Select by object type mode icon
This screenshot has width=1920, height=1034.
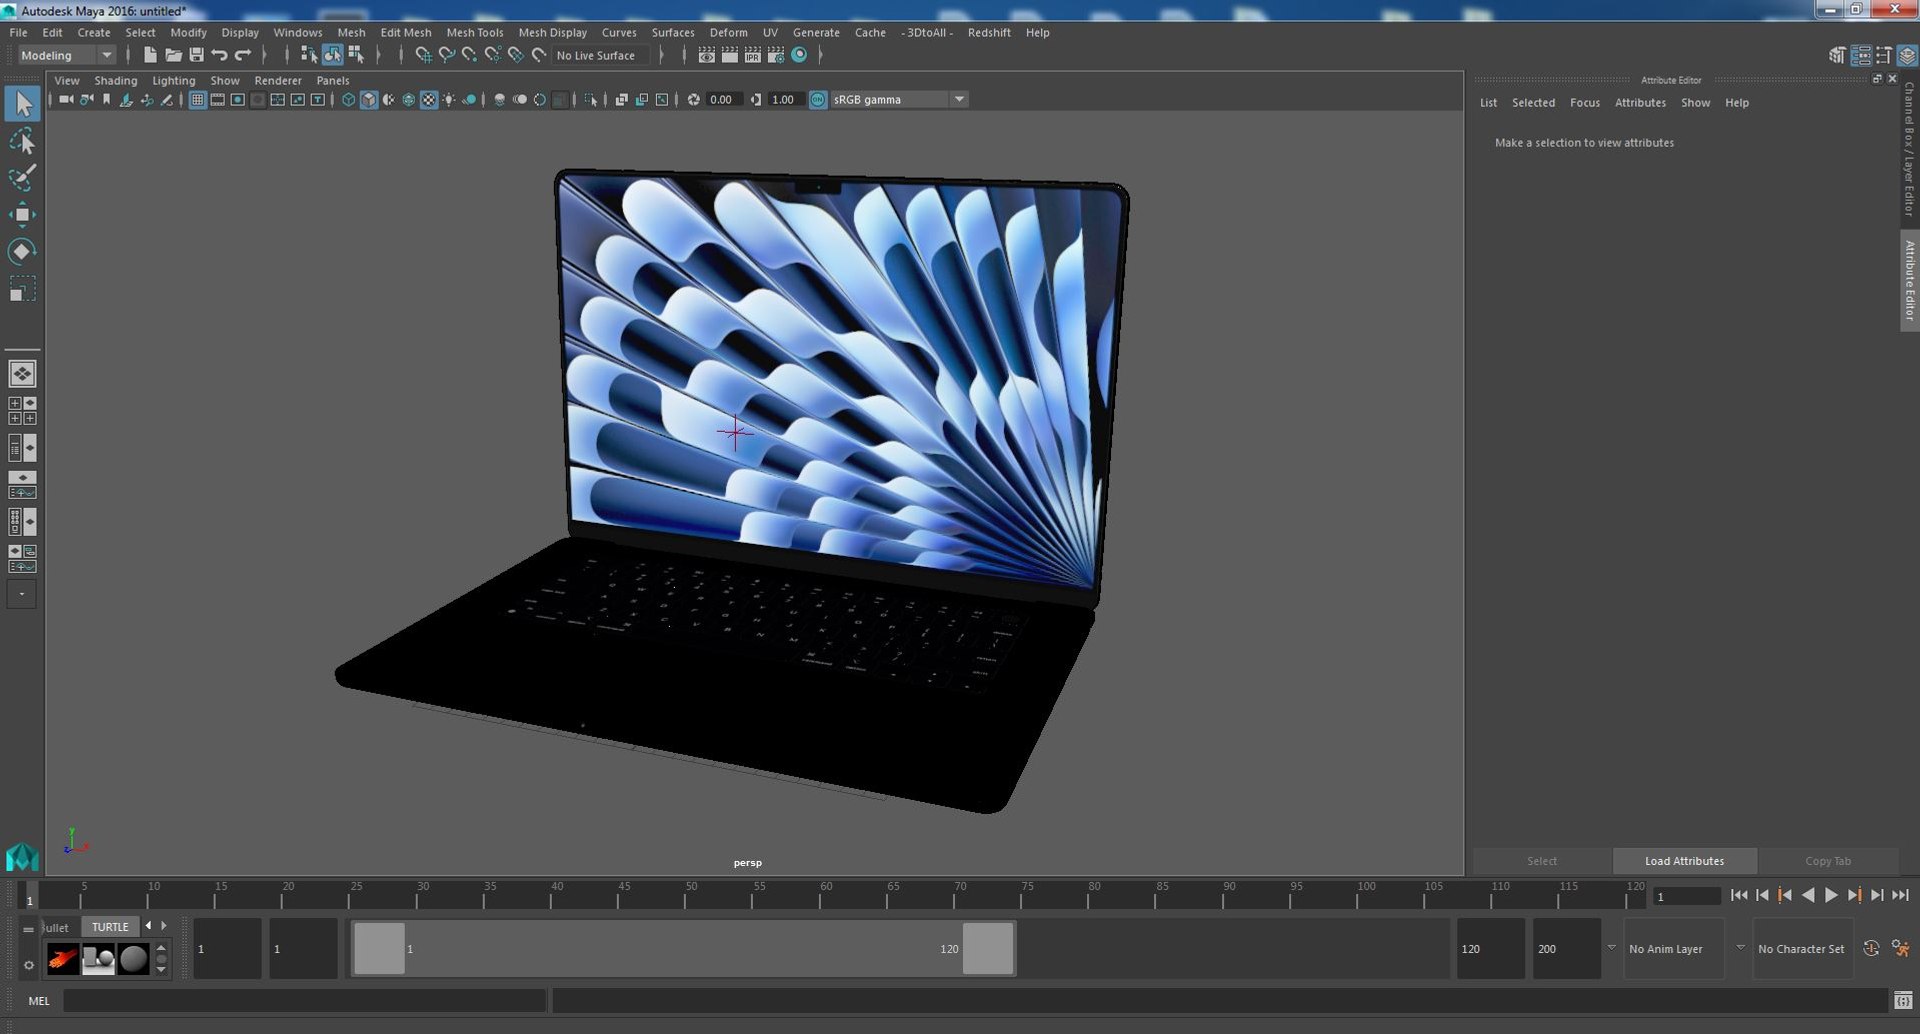tap(332, 55)
